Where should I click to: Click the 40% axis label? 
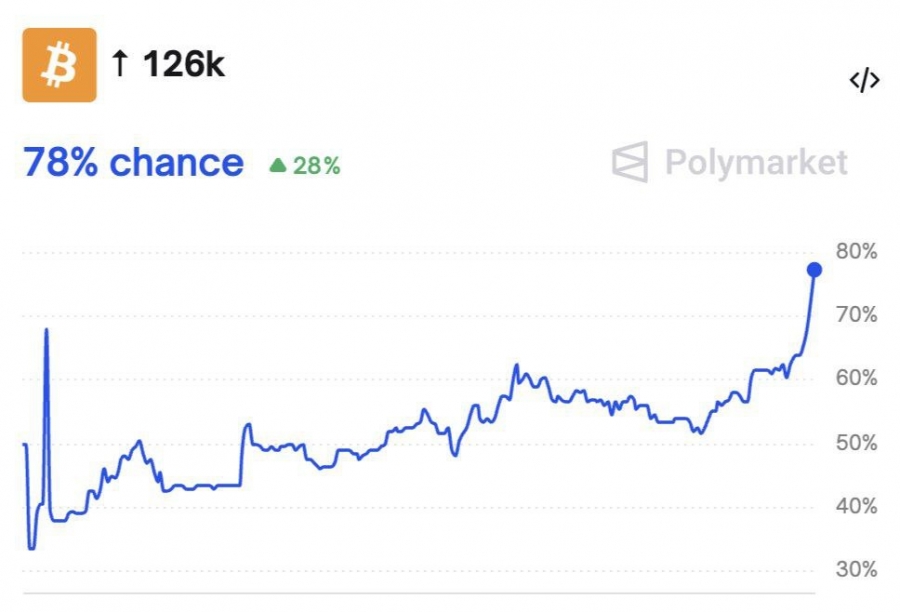(856, 506)
